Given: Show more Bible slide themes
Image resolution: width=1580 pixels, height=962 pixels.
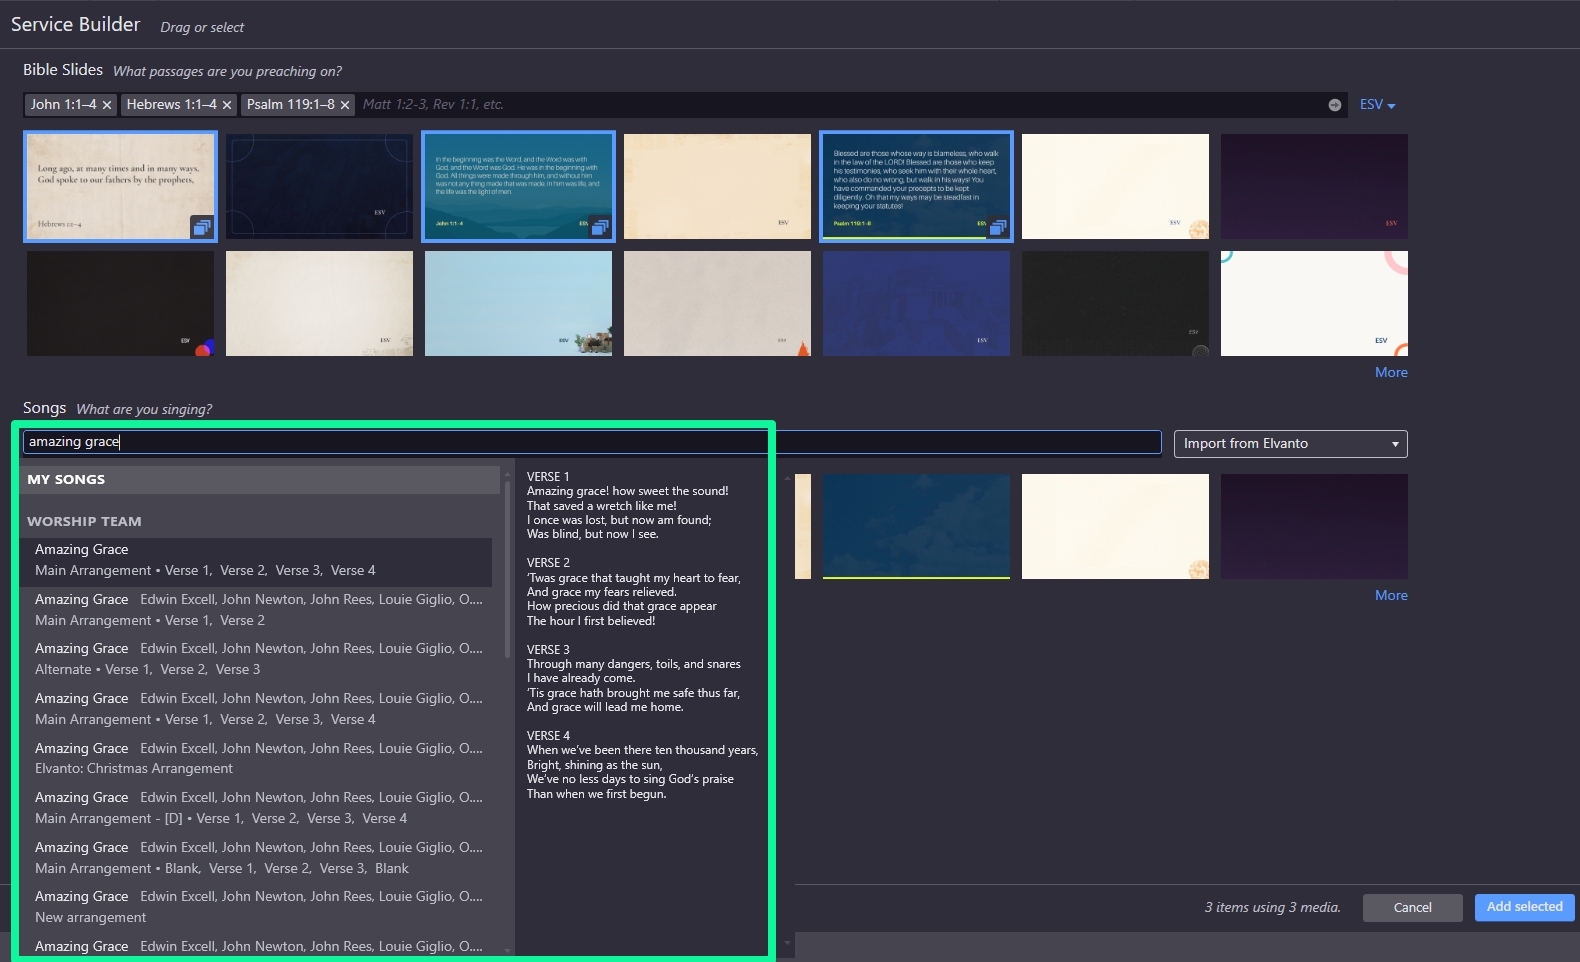Looking at the screenshot, I should point(1391,372).
